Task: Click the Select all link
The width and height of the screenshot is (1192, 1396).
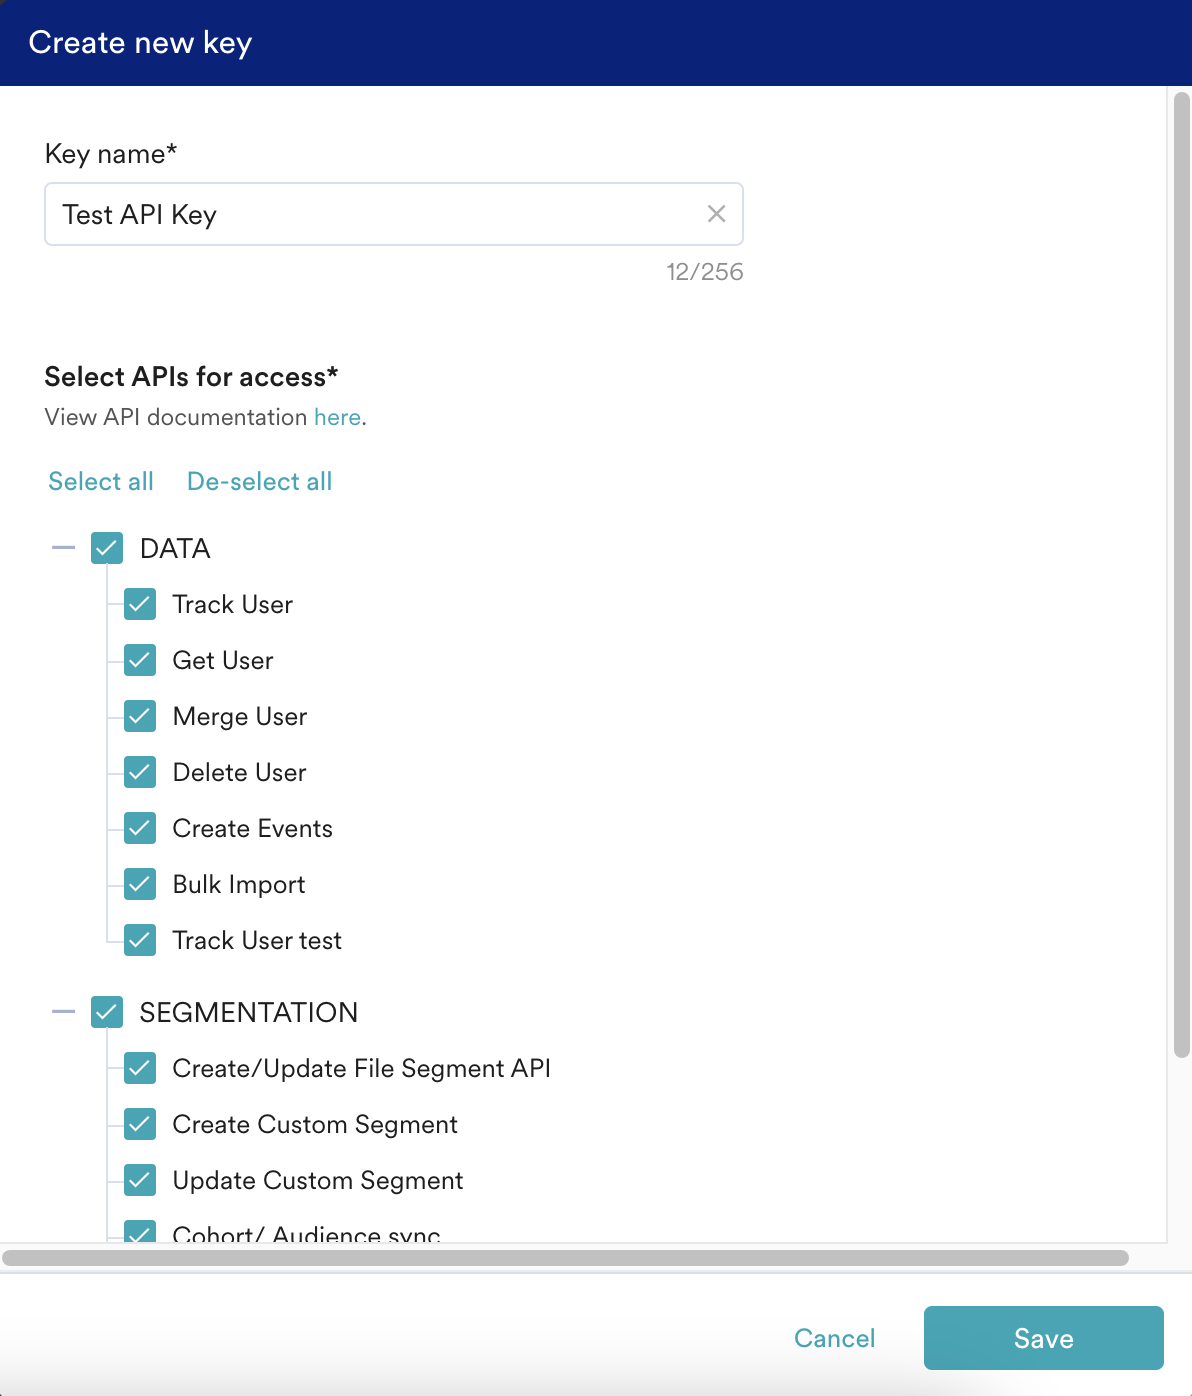Action: click(x=101, y=481)
